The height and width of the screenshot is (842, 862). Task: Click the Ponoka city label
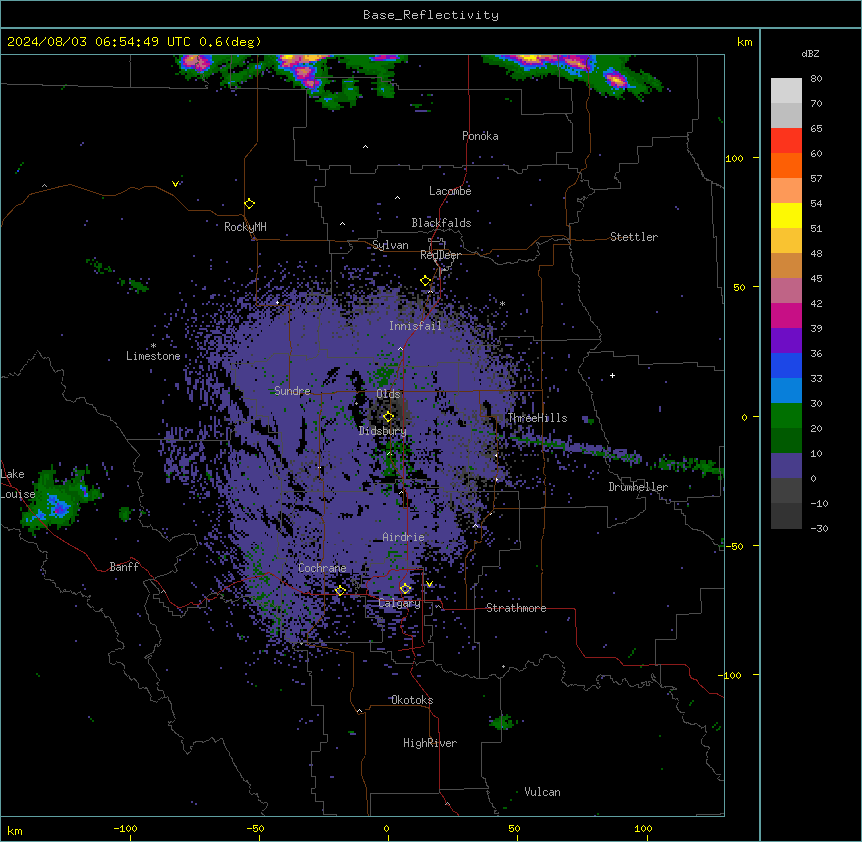tap(480, 136)
